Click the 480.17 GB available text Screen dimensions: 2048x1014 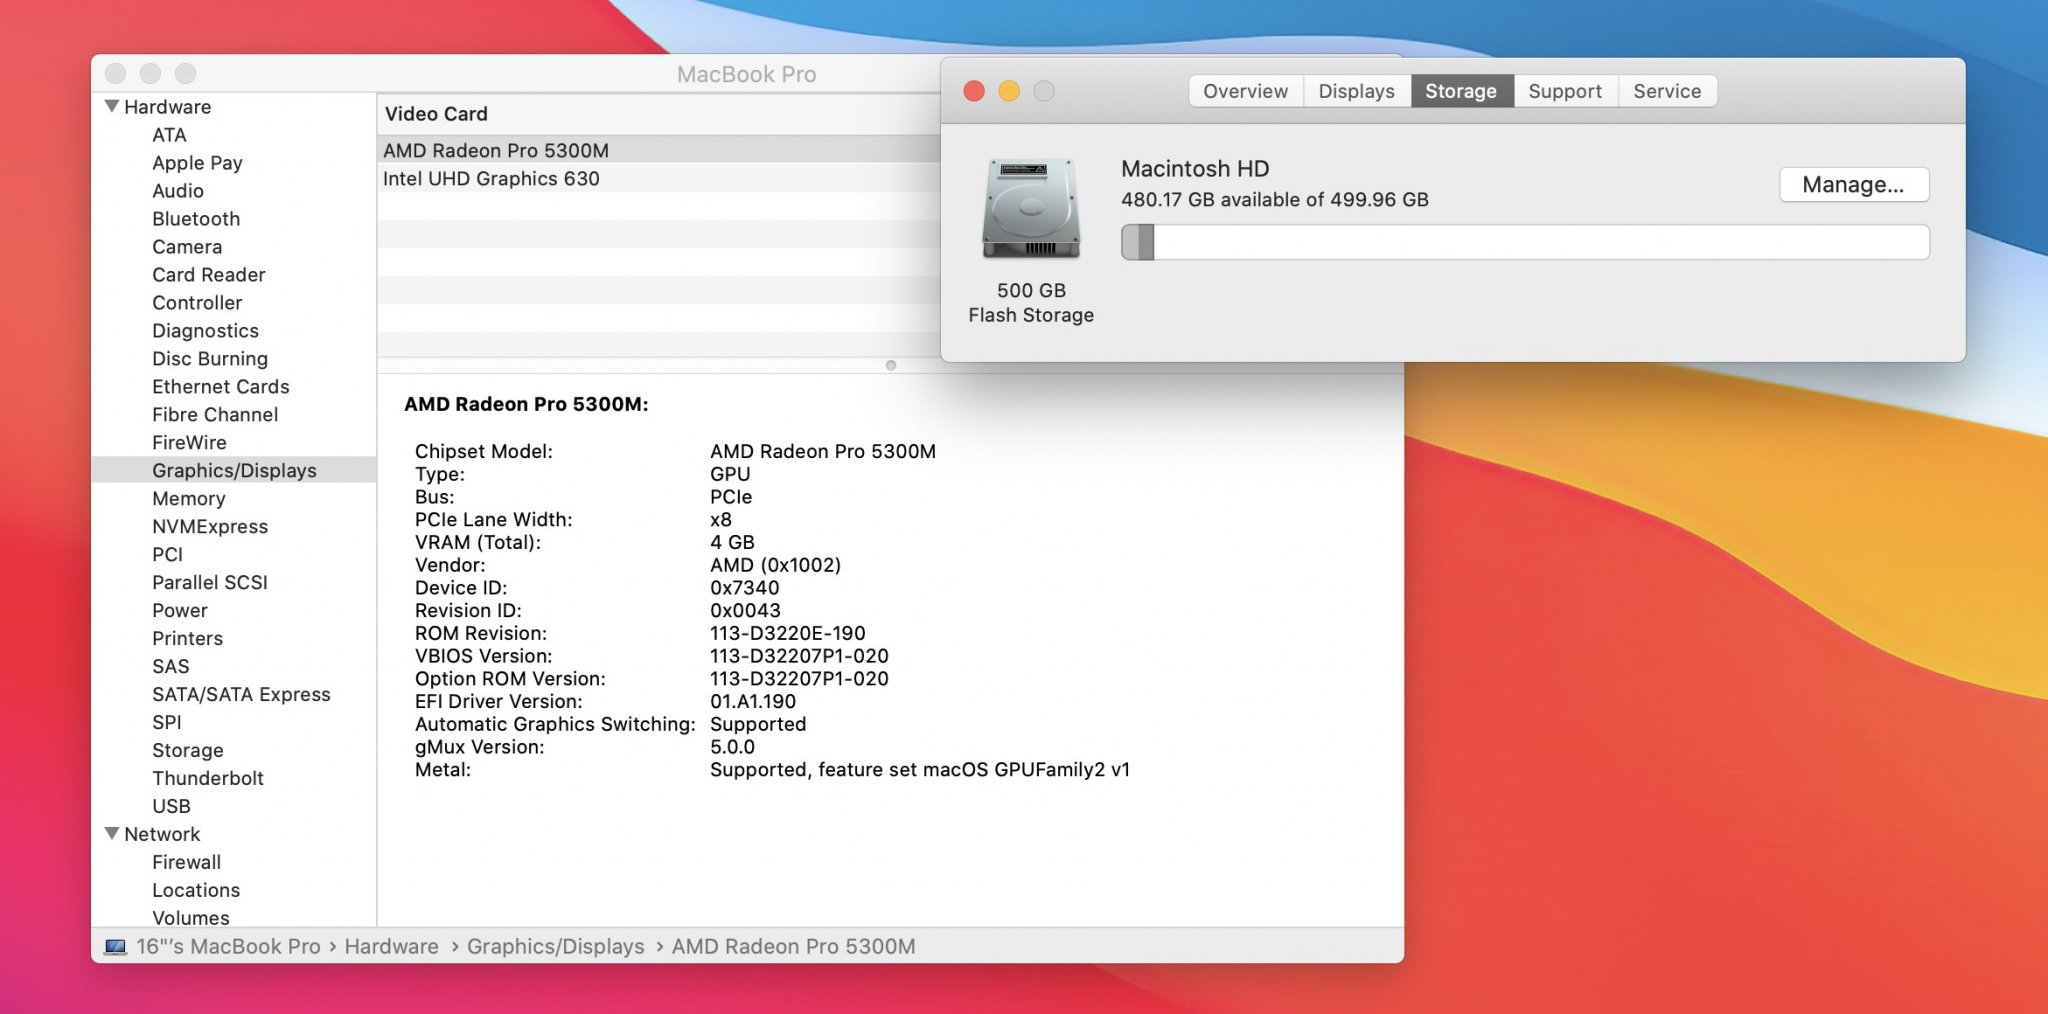1275,200
